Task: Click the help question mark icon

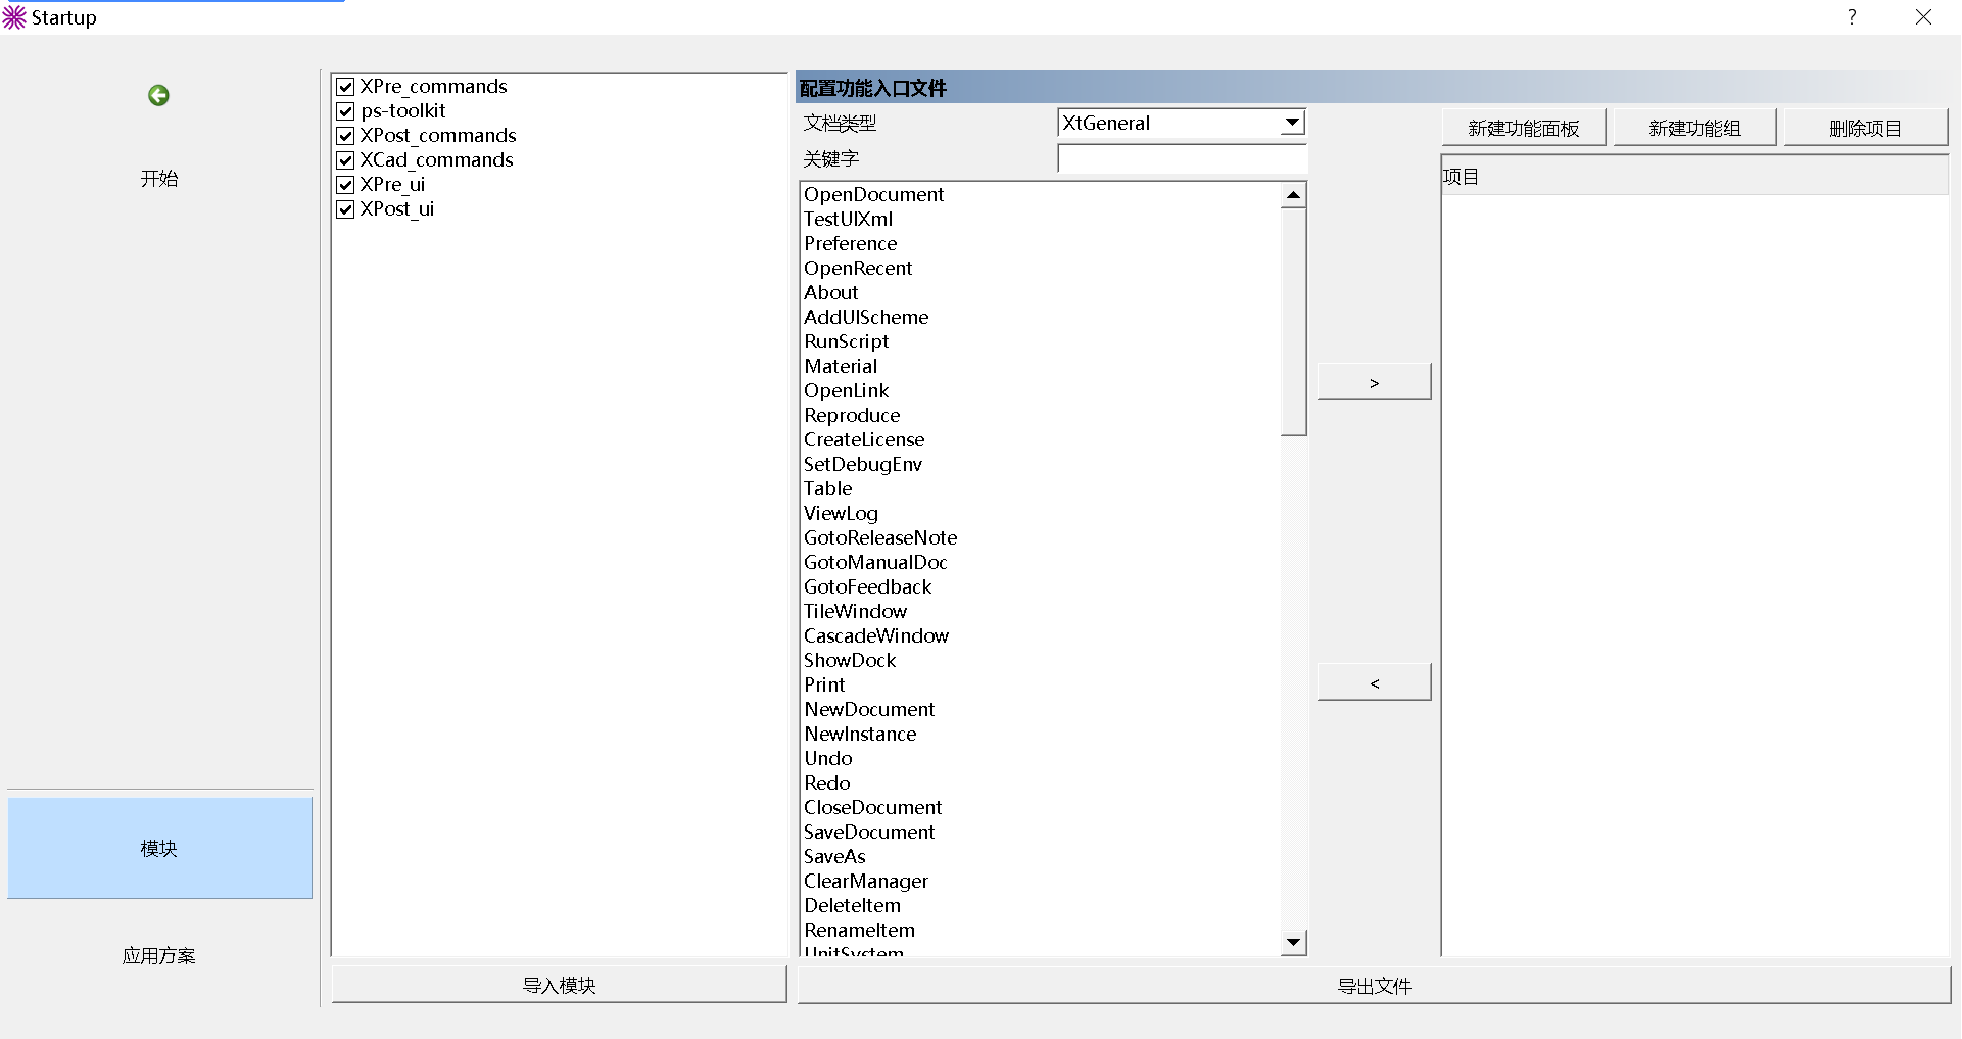Action: pos(1852,18)
